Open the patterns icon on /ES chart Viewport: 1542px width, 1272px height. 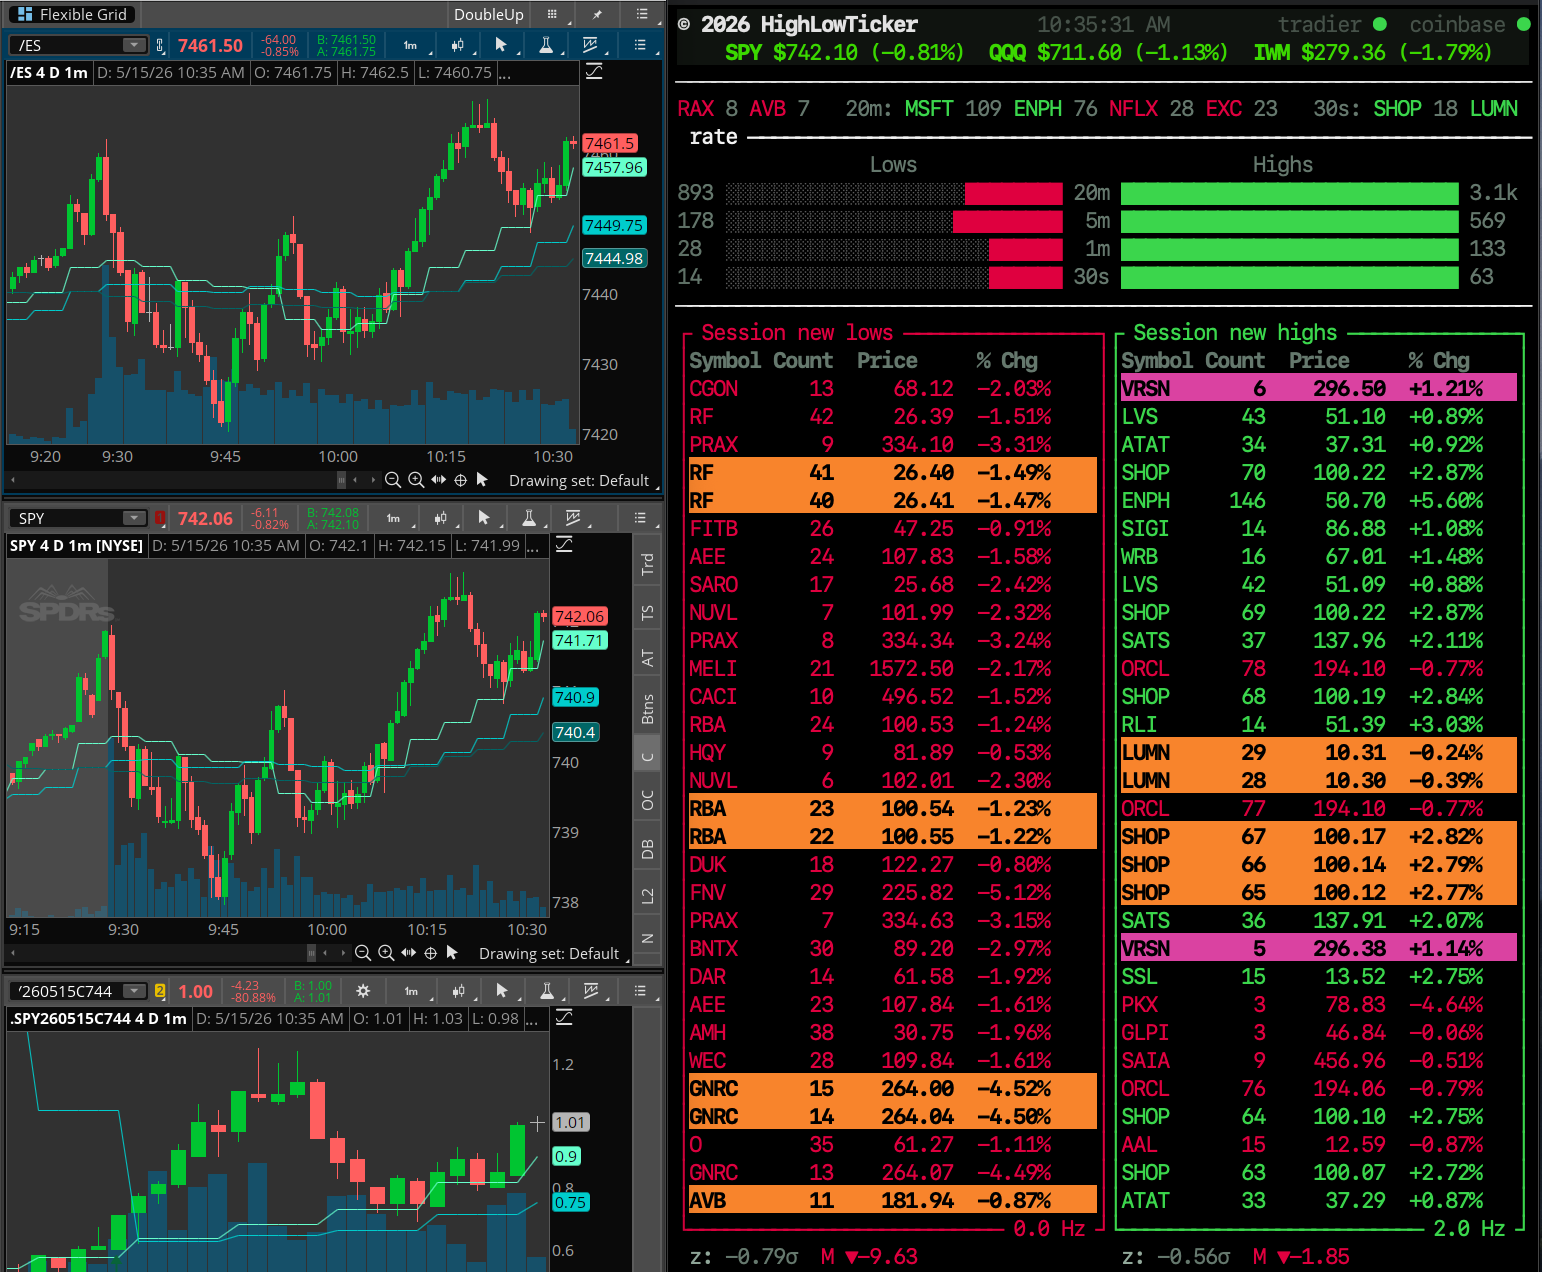click(591, 45)
